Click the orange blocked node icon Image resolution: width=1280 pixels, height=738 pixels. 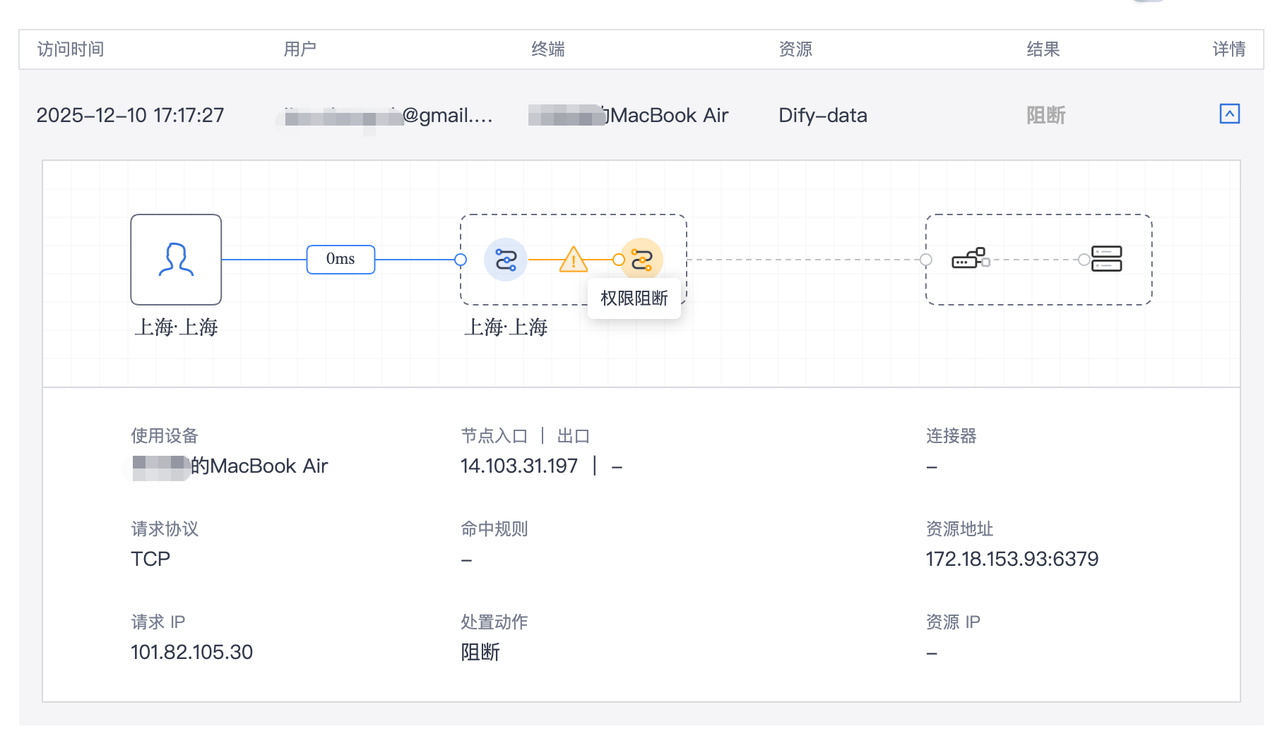click(x=642, y=260)
